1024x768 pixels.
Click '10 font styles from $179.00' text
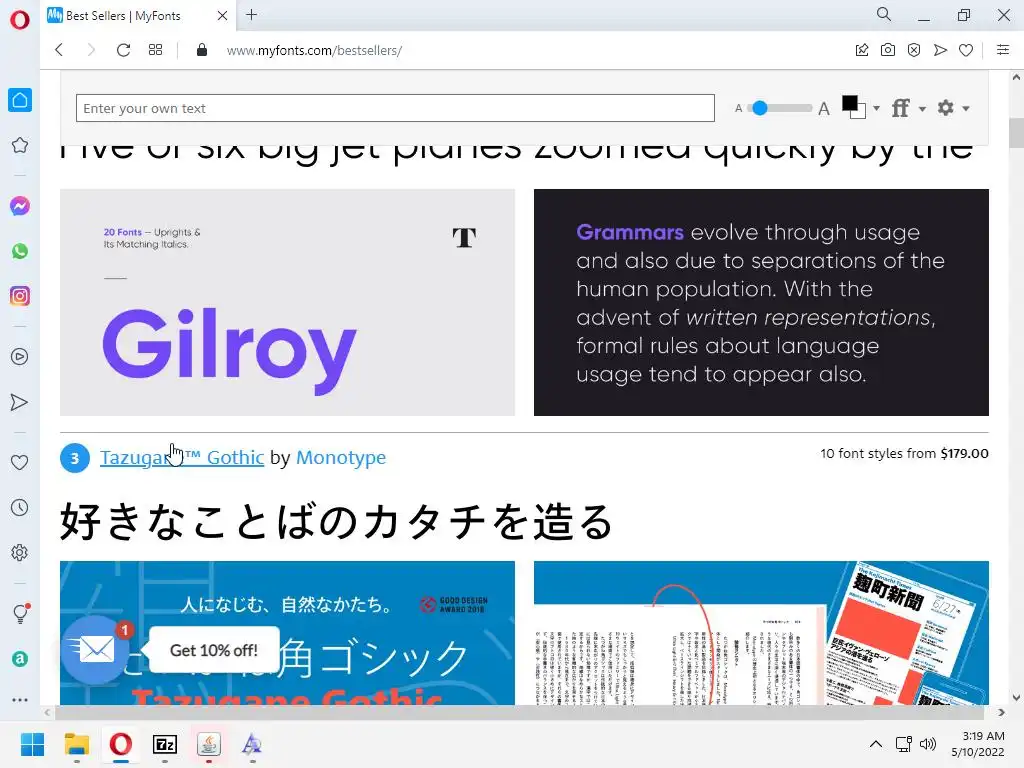(x=904, y=453)
